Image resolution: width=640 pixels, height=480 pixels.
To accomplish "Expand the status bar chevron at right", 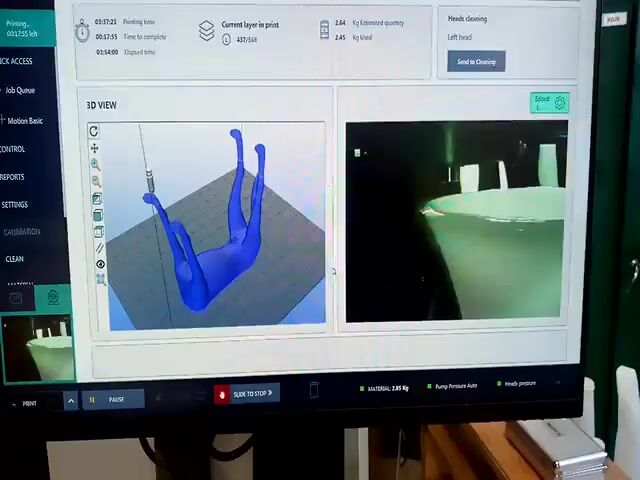I will click(558, 382).
